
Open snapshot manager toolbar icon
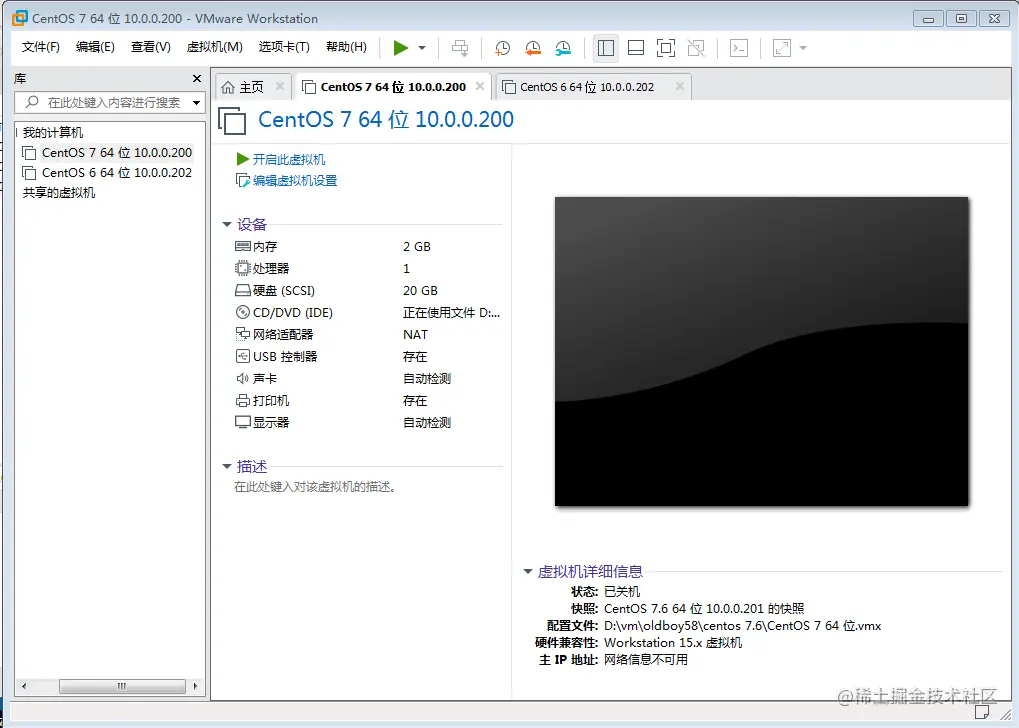pyautogui.click(x=563, y=48)
